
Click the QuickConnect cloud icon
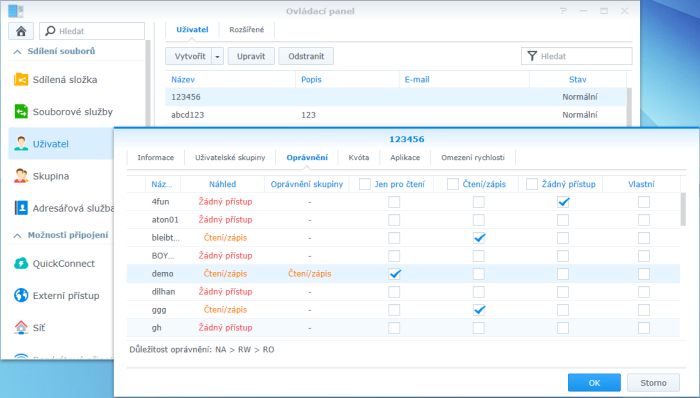[21, 263]
